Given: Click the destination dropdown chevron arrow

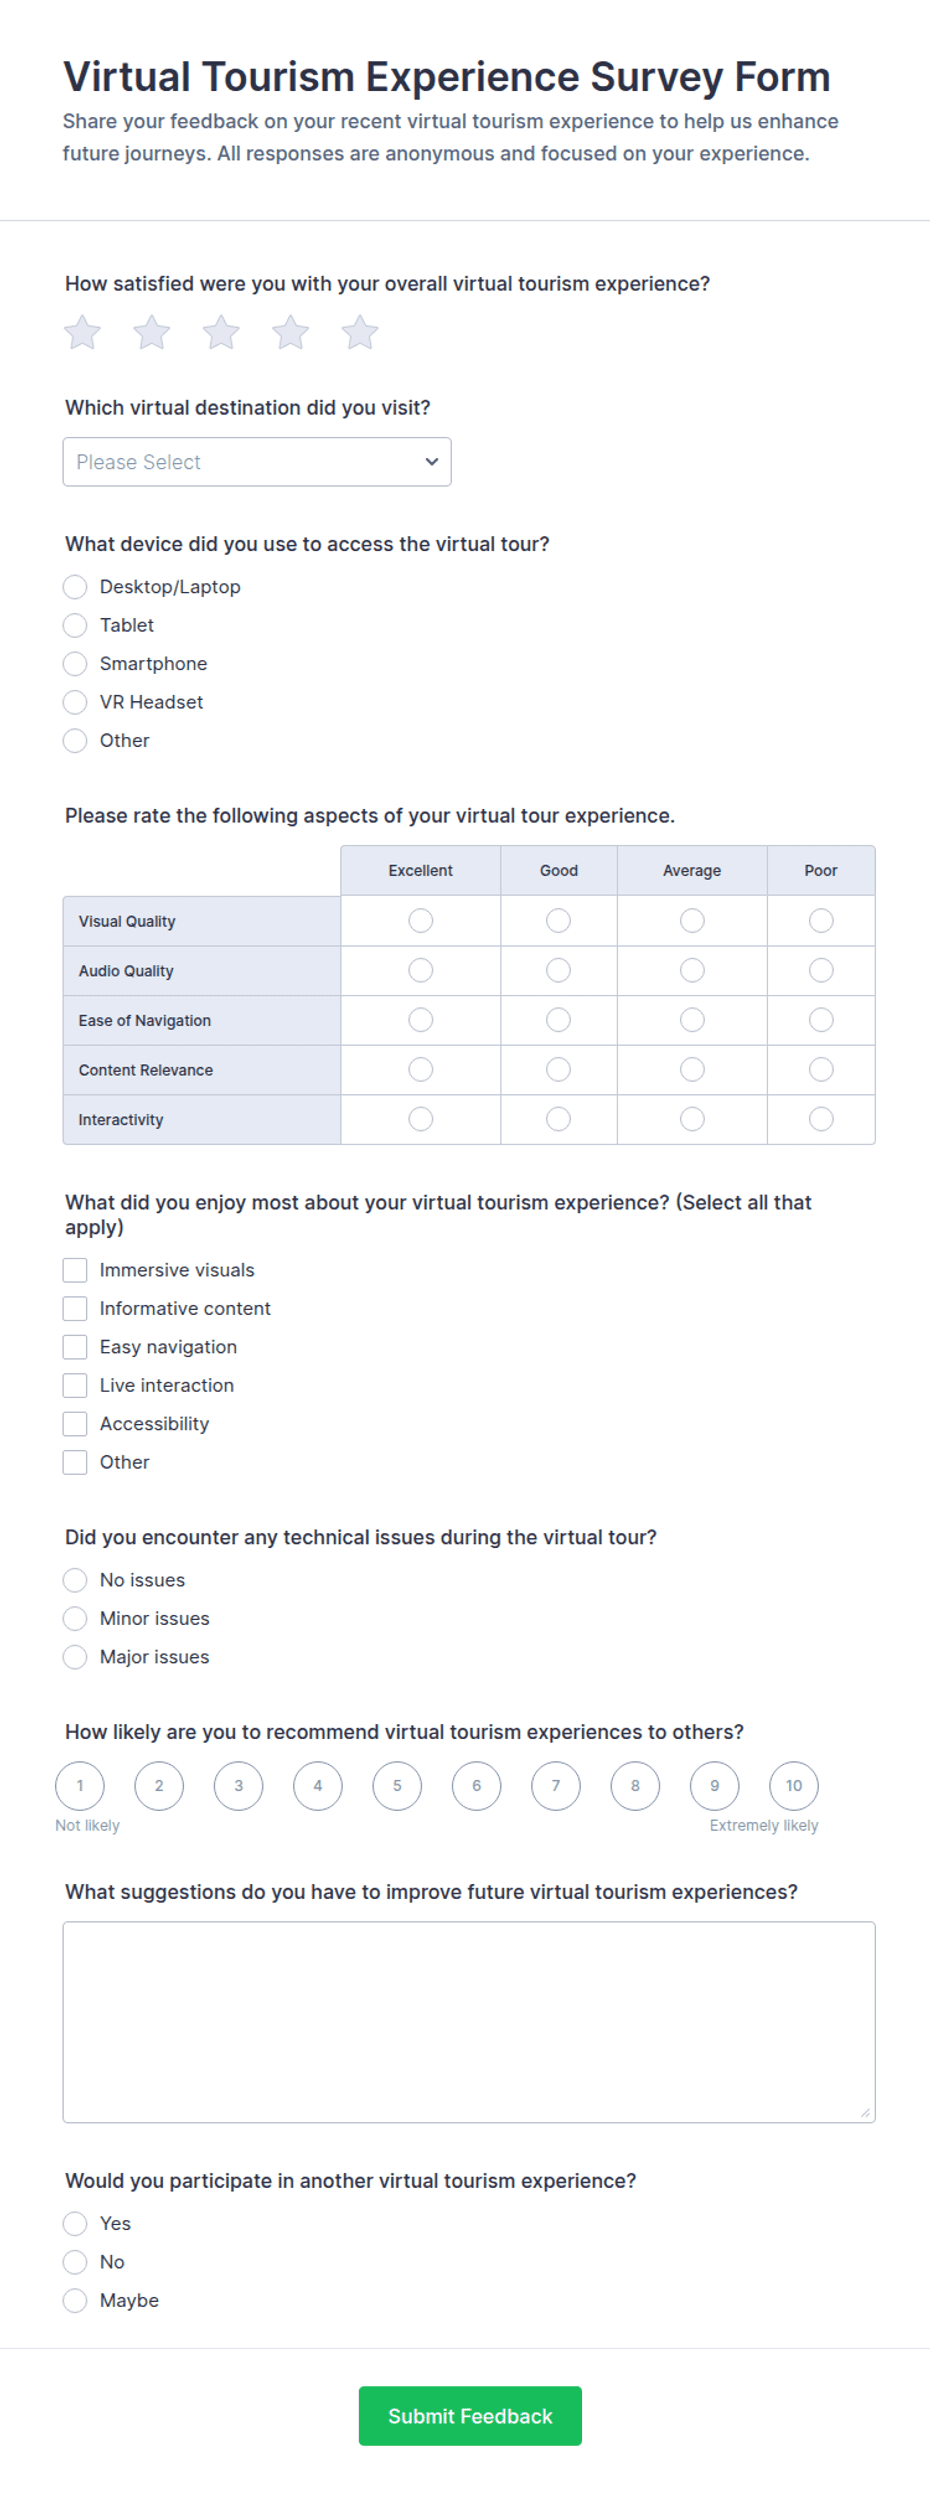Looking at the screenshot, I should click(x=432, y=462).
